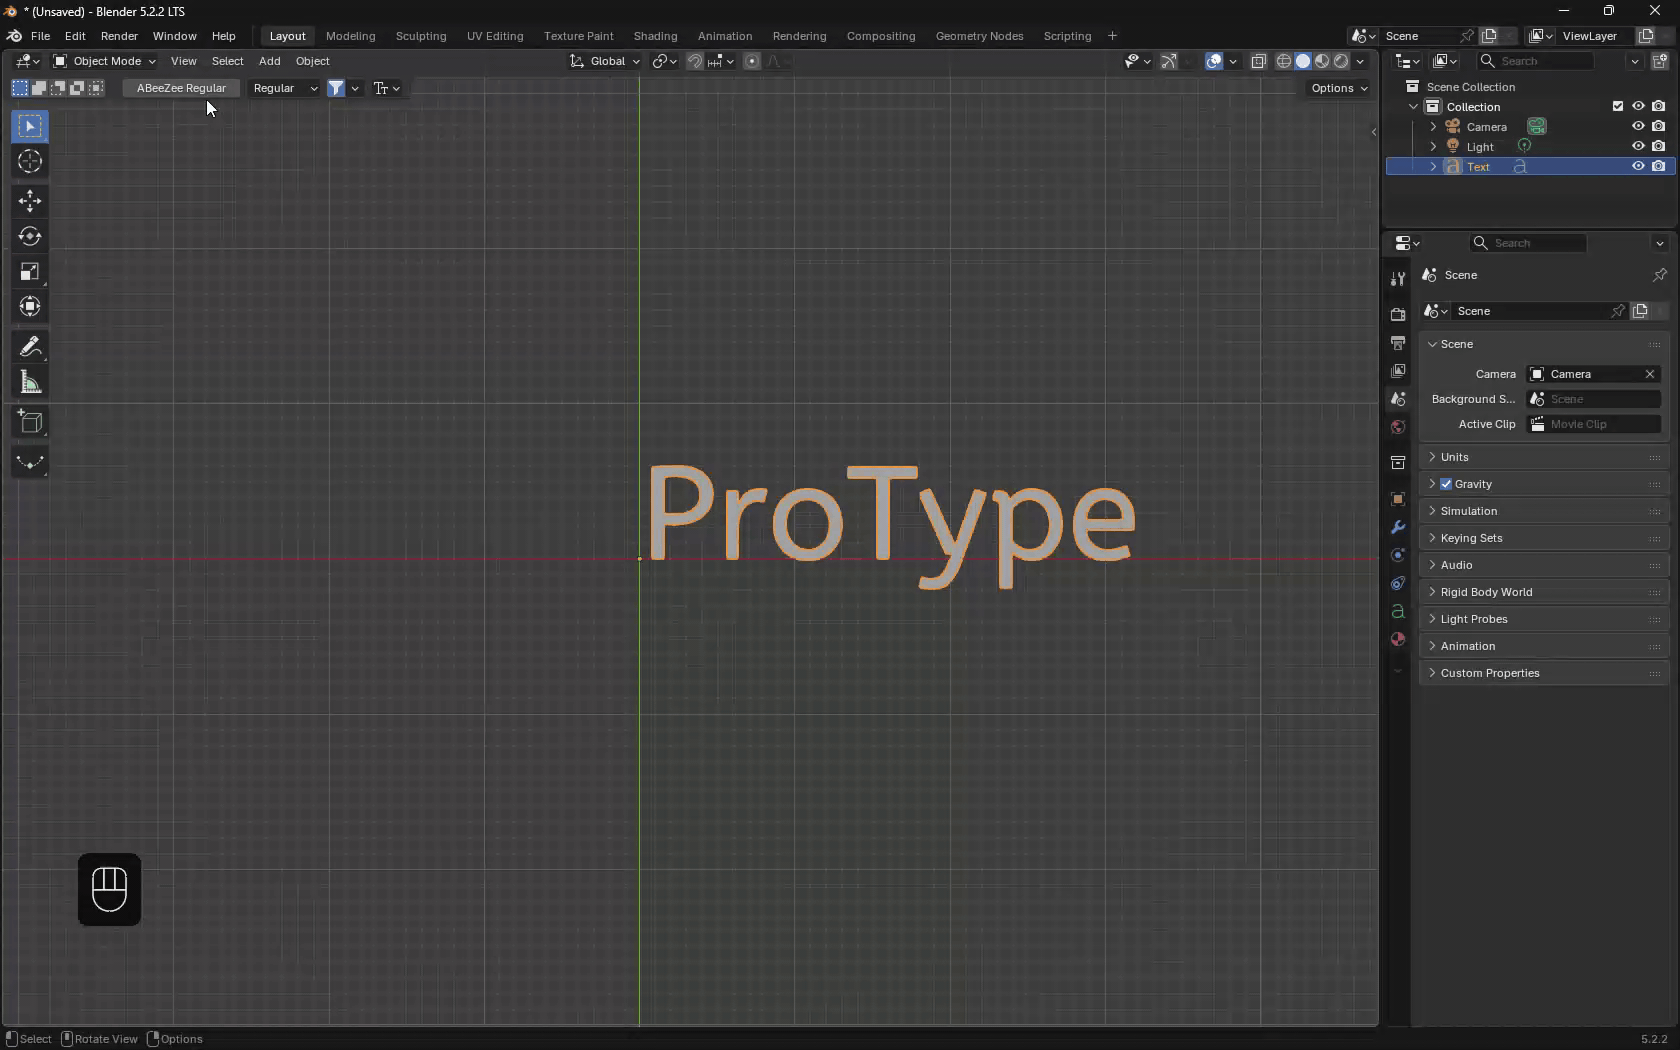Expand the Camera item in outliner
1680x1050 pixels.
tap(1433, 127)
